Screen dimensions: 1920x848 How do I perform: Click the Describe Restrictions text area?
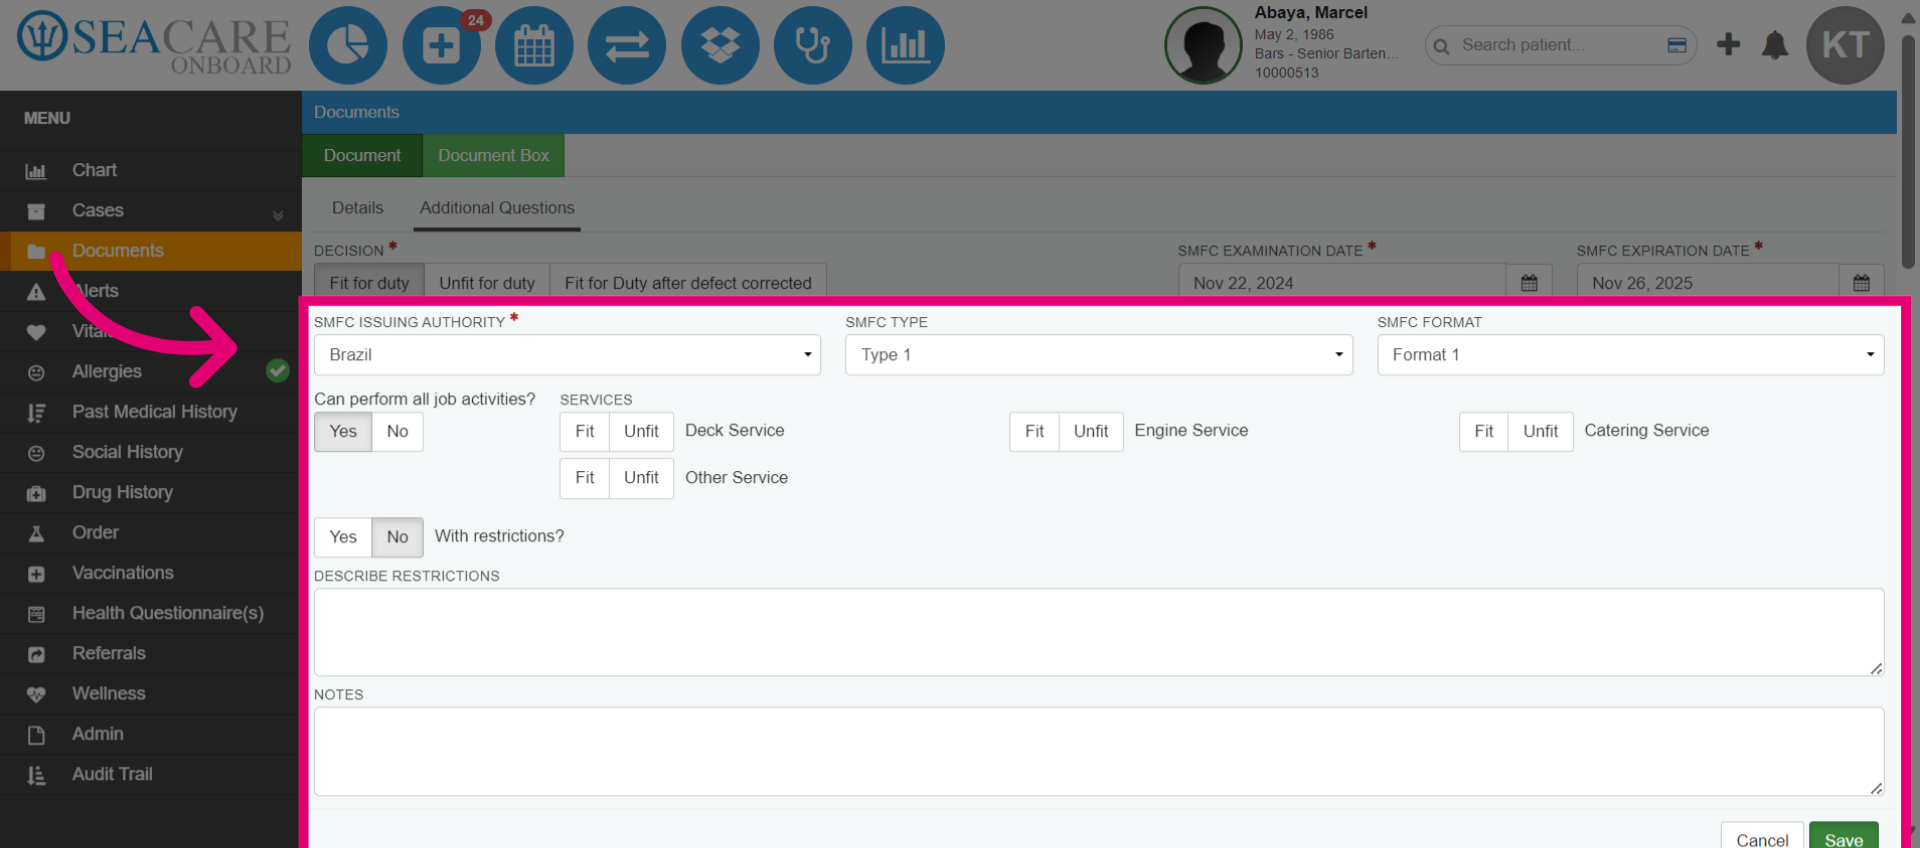1099,632
